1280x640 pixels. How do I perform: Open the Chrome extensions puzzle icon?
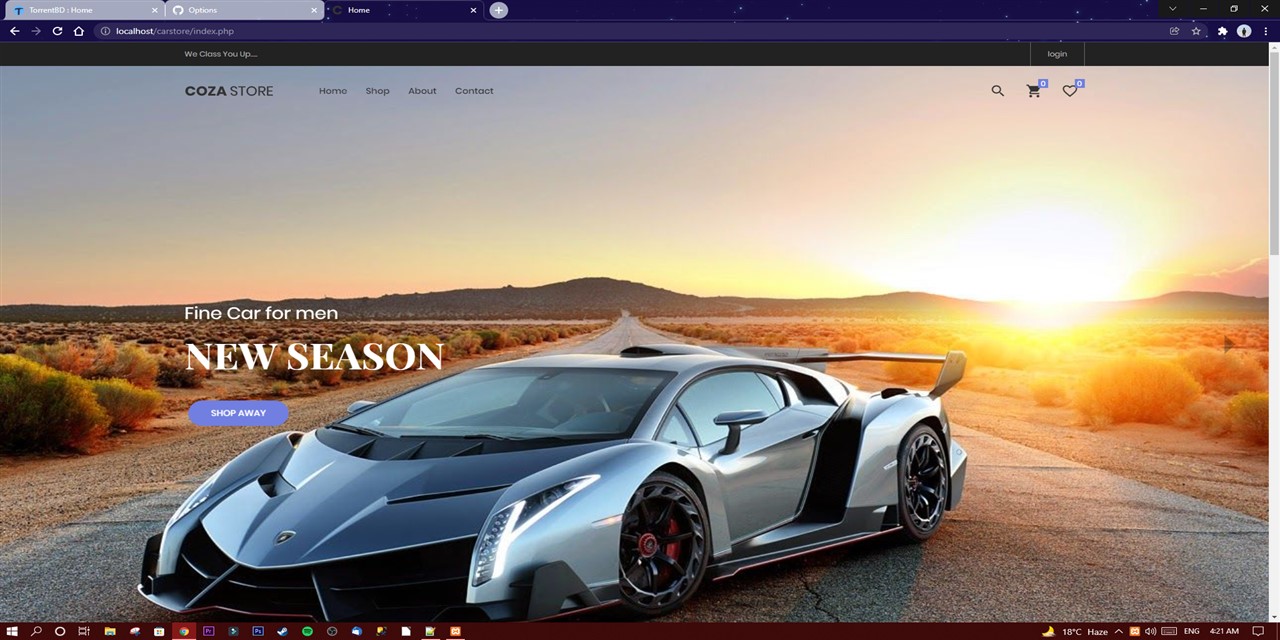click(x=1222, y=31)
